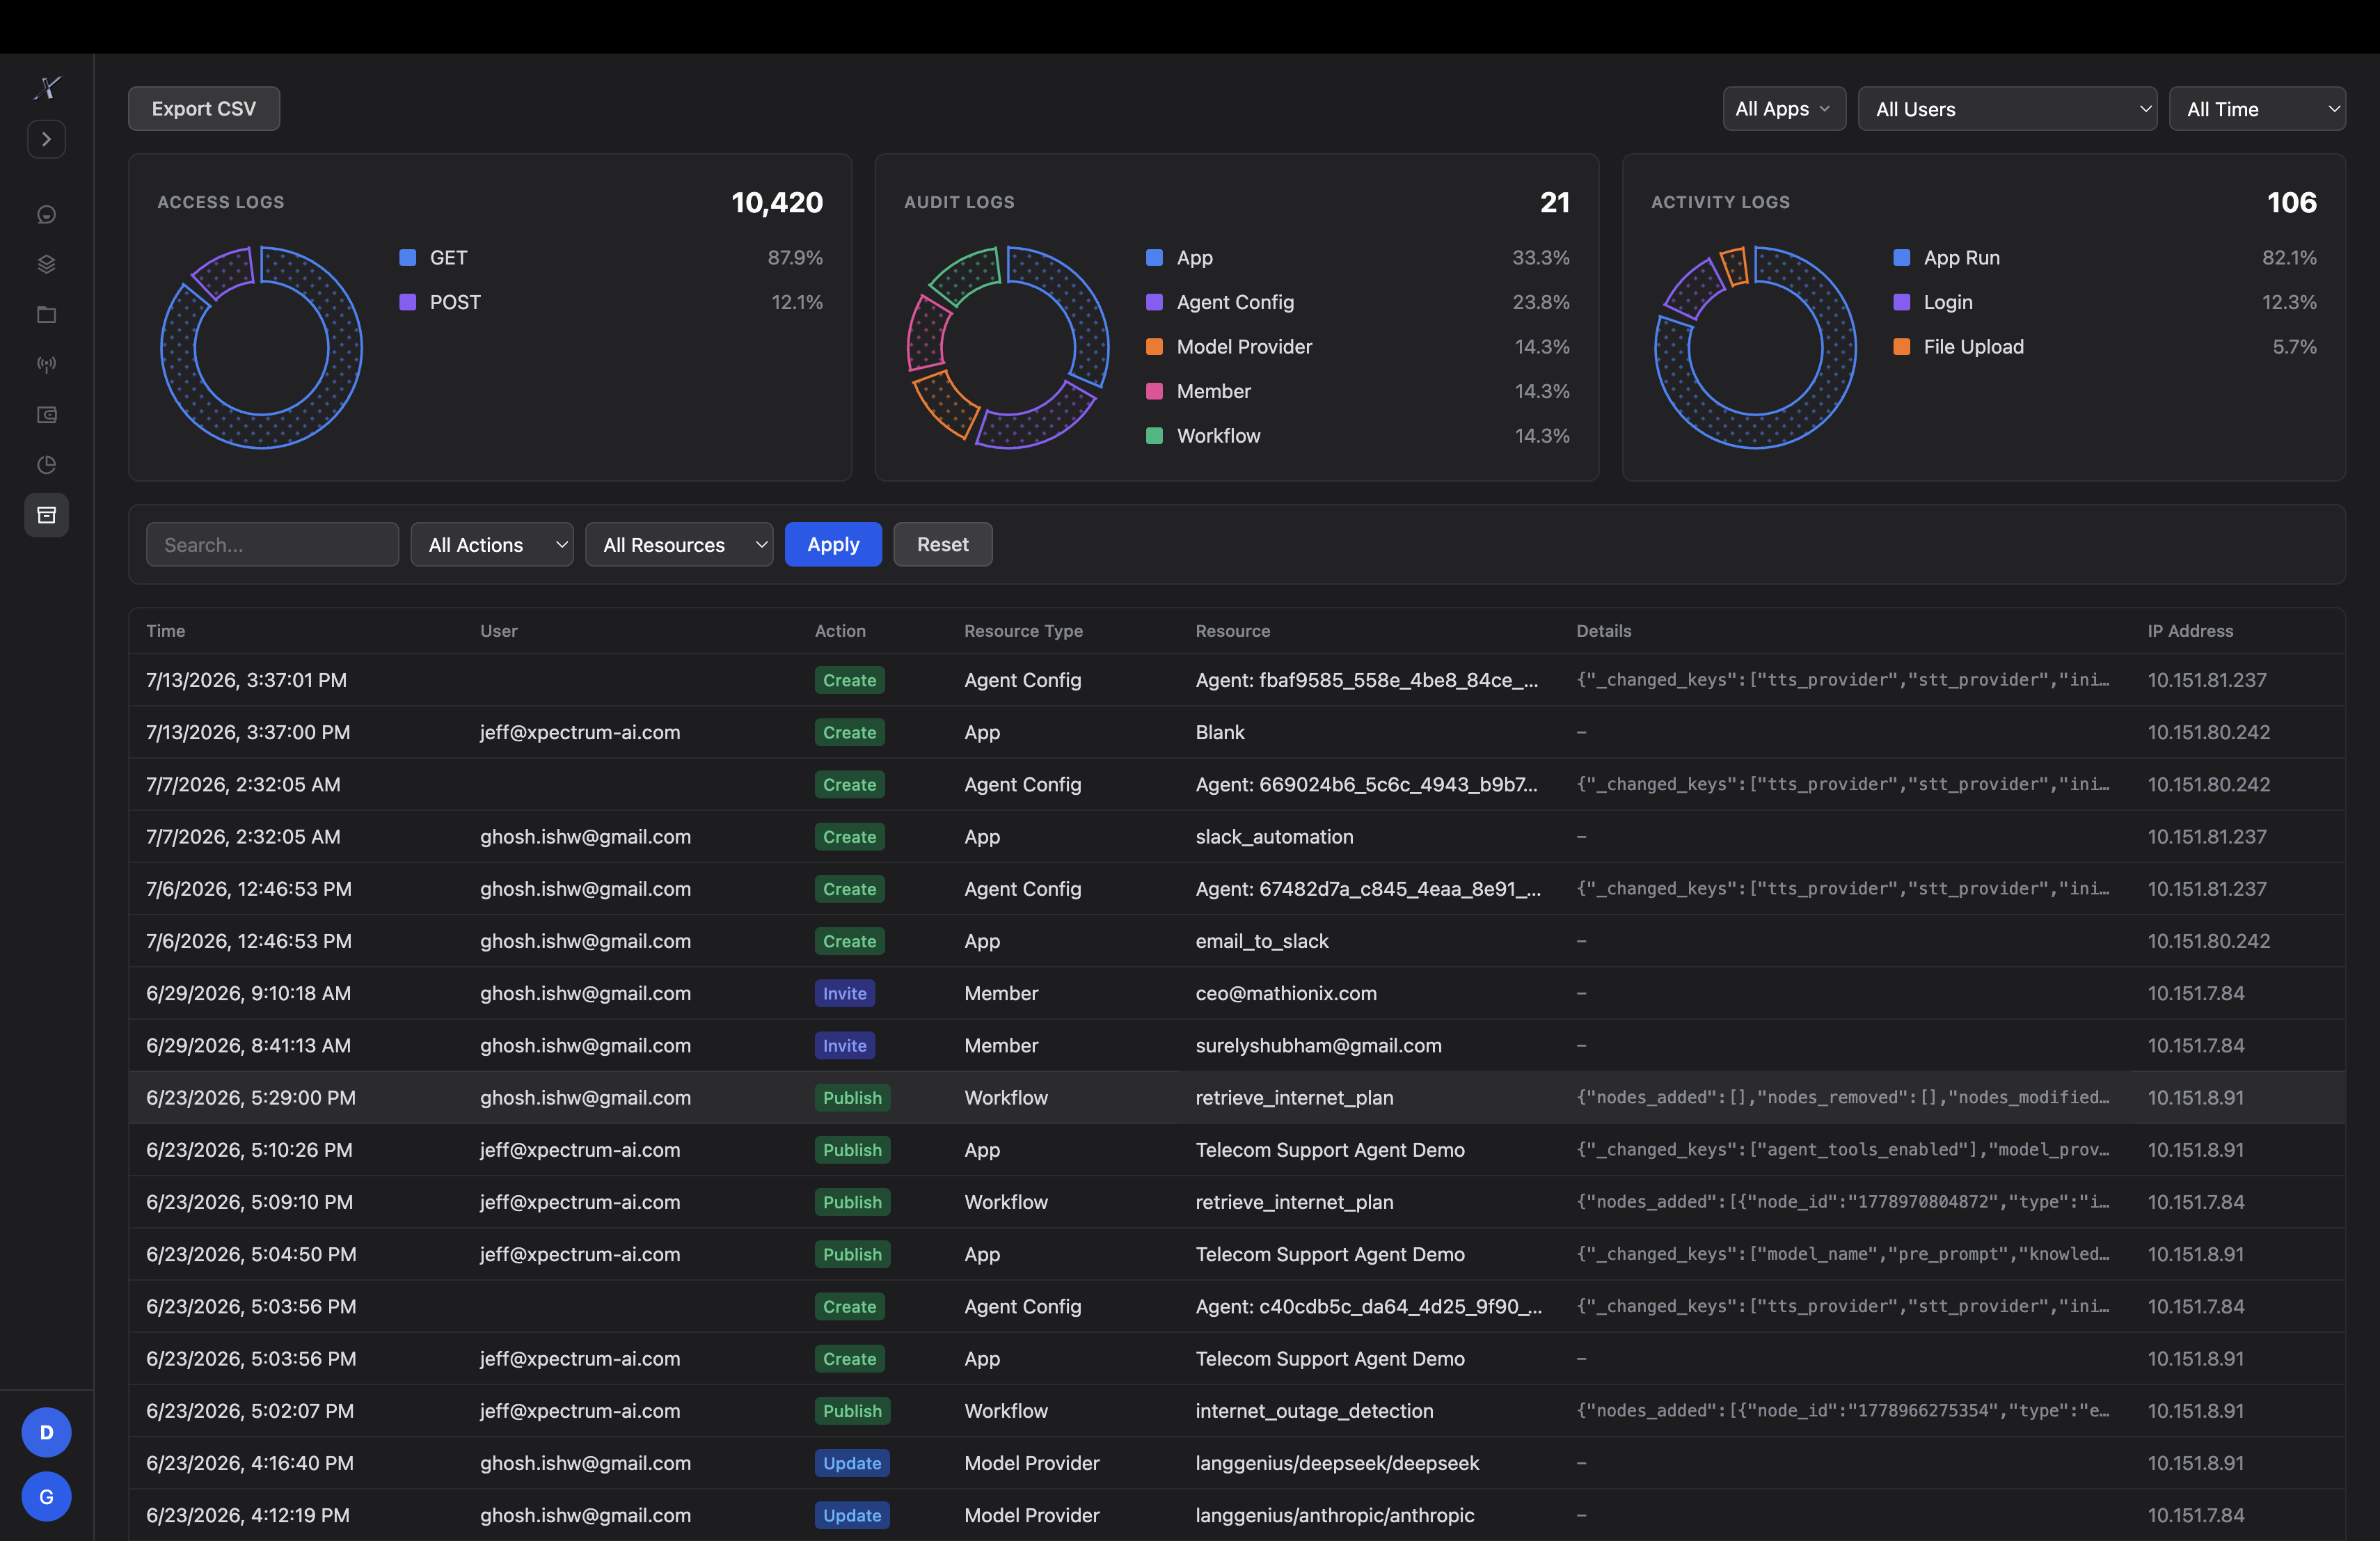2380x1541 pixels.
Task: Click the Invite badge for ceo@mathionix.com
Action: [x=845, y=993]
